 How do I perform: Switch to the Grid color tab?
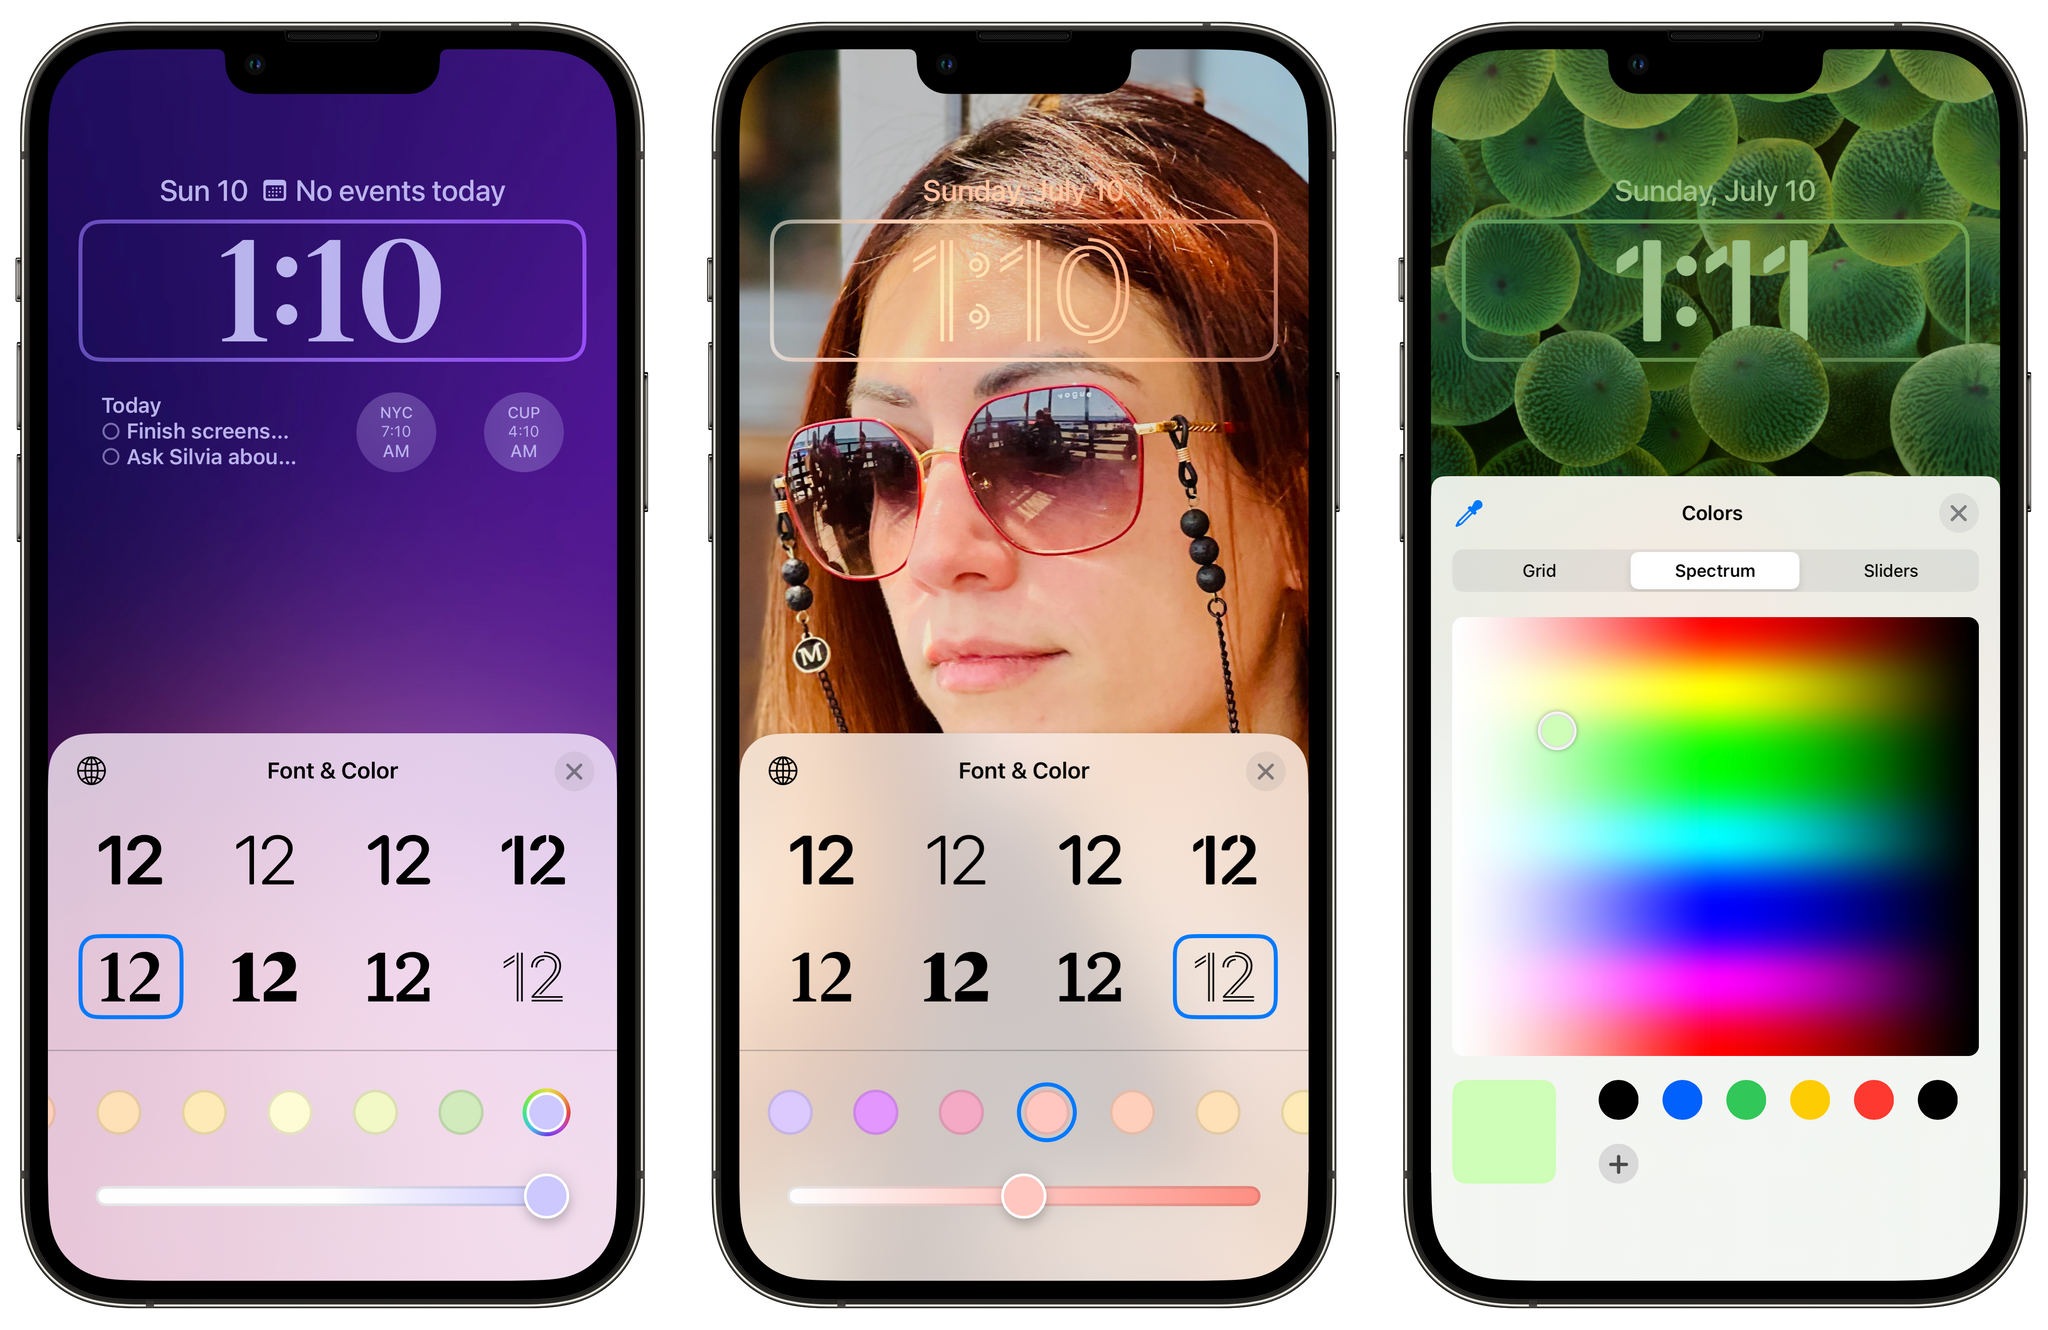click(x=1537, y=569)
